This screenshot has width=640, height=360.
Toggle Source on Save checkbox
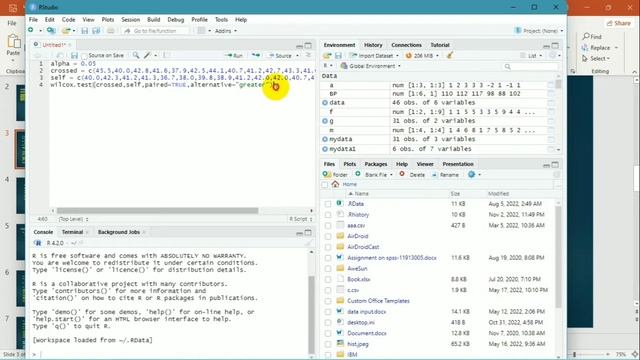coord(84,56)
